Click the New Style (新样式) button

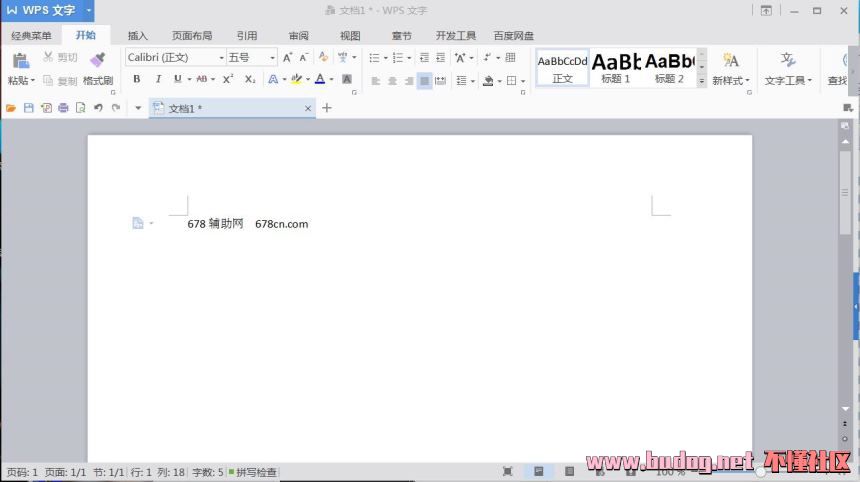point(731,67)
